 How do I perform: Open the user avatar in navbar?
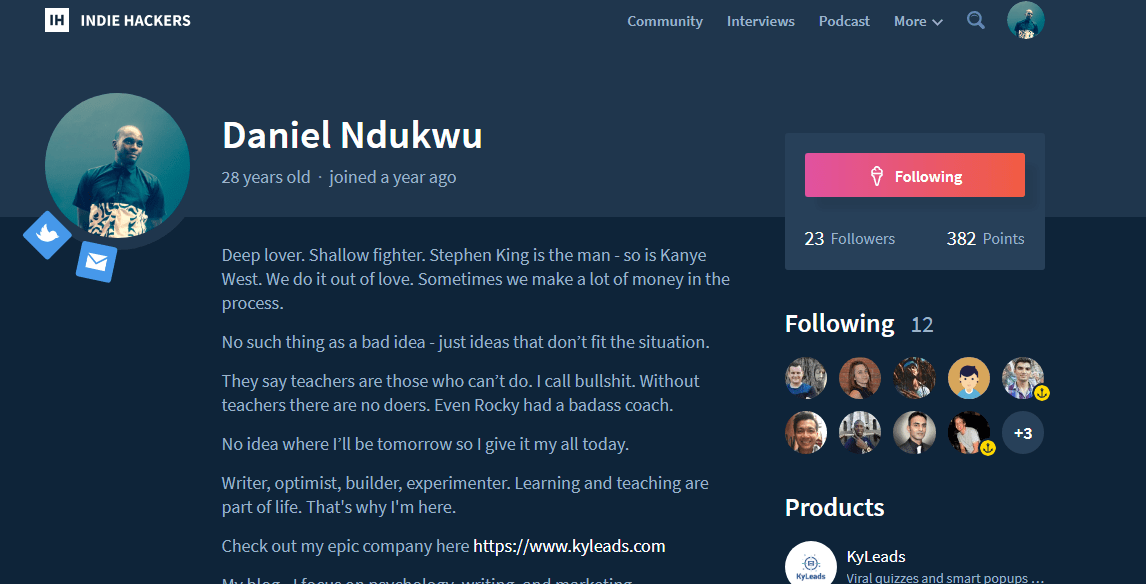pos(1025,20)
